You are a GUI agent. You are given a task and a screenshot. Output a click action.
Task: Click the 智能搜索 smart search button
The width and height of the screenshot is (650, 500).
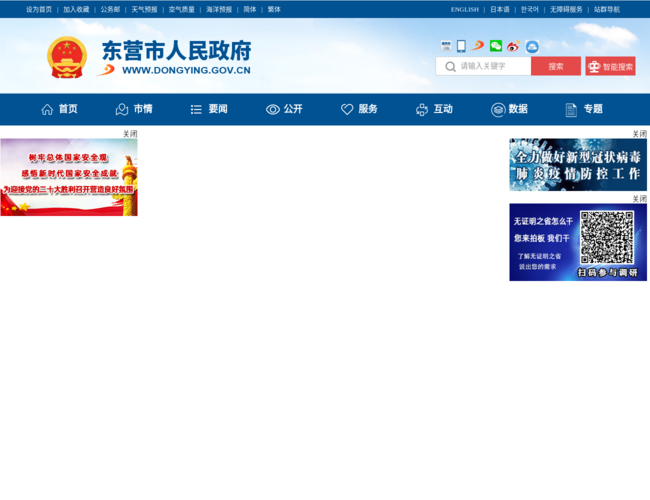[610, 67]
